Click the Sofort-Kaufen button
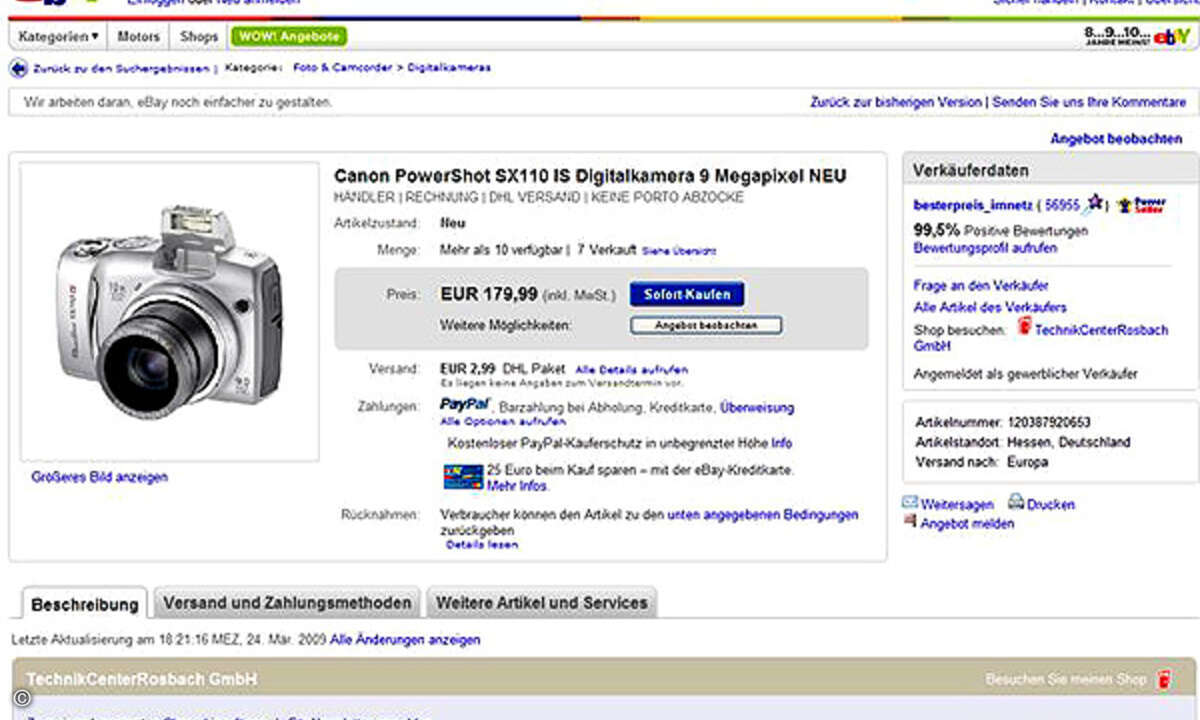This screenshot has height=720, width=1200. pyautogui.click(x=687, y=294)
